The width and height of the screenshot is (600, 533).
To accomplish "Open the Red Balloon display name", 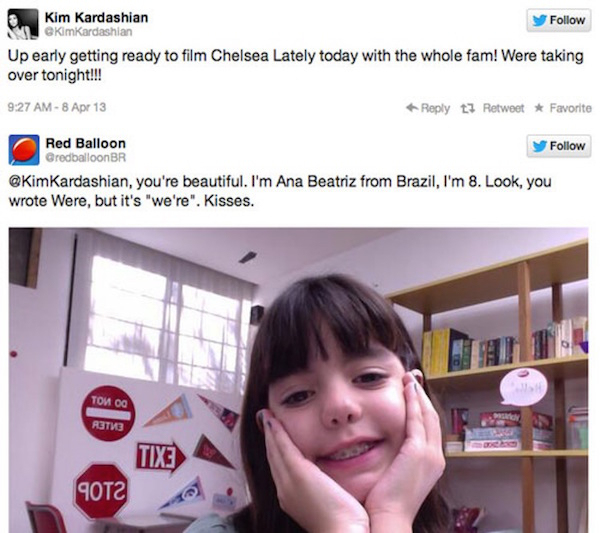I will point(86,143).
